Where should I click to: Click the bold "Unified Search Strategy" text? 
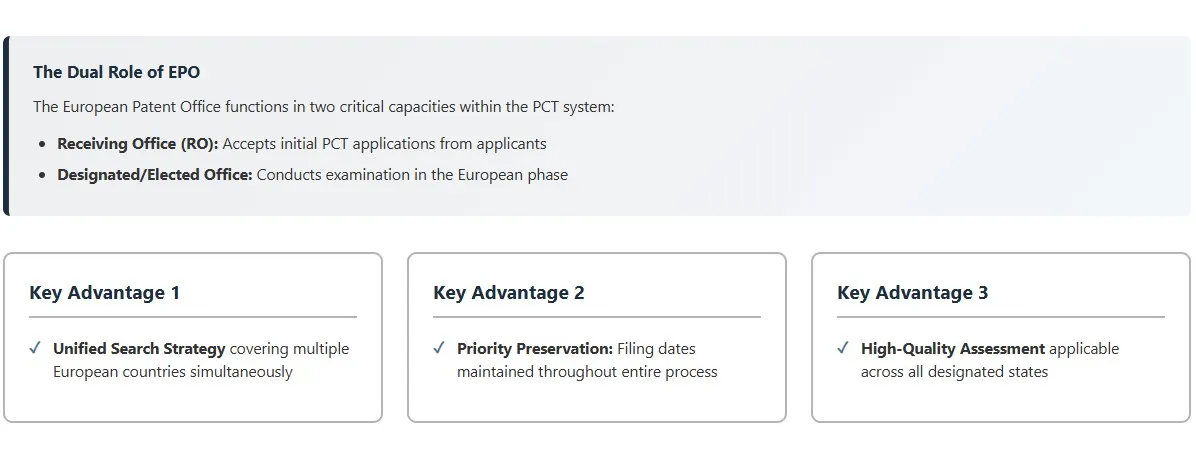139,349
